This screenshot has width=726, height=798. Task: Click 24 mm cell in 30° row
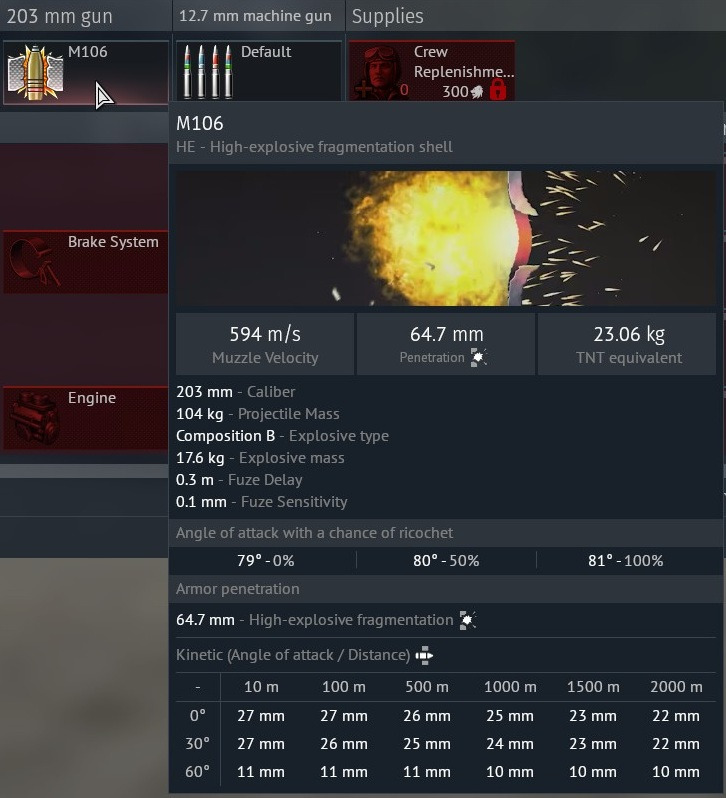click(x=510, y=744)
